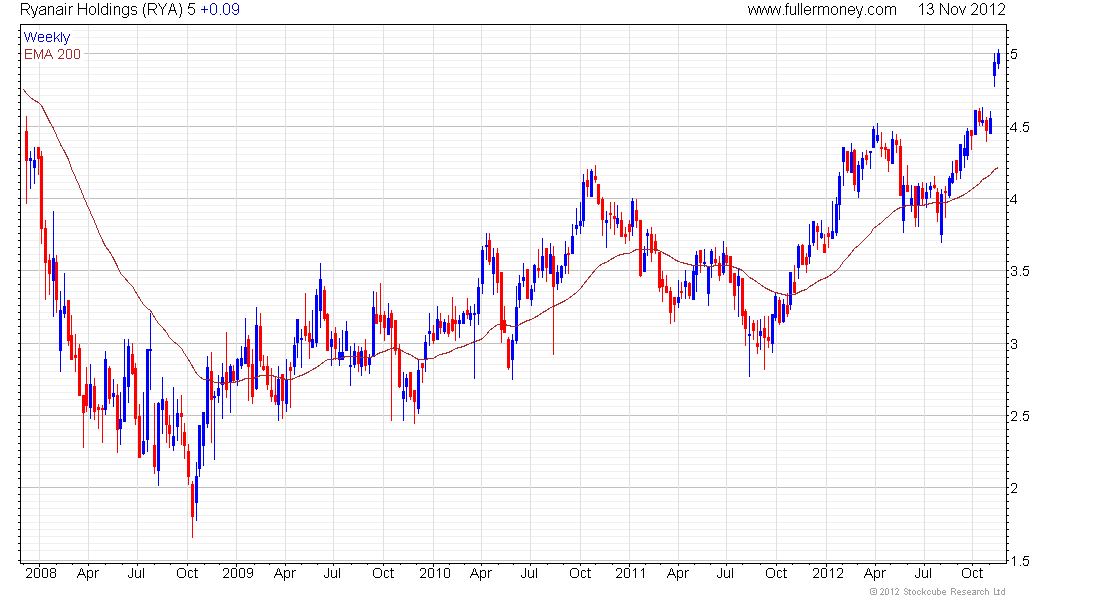Click price axis label '1.5'
This screenshot has width=1100, height=600.
tap(1020, 561)
